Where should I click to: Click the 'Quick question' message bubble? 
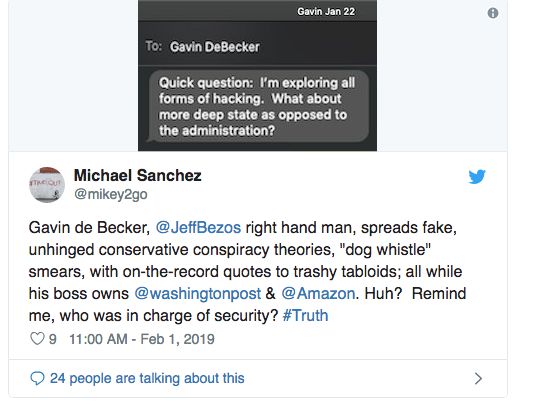pos(258,106)
